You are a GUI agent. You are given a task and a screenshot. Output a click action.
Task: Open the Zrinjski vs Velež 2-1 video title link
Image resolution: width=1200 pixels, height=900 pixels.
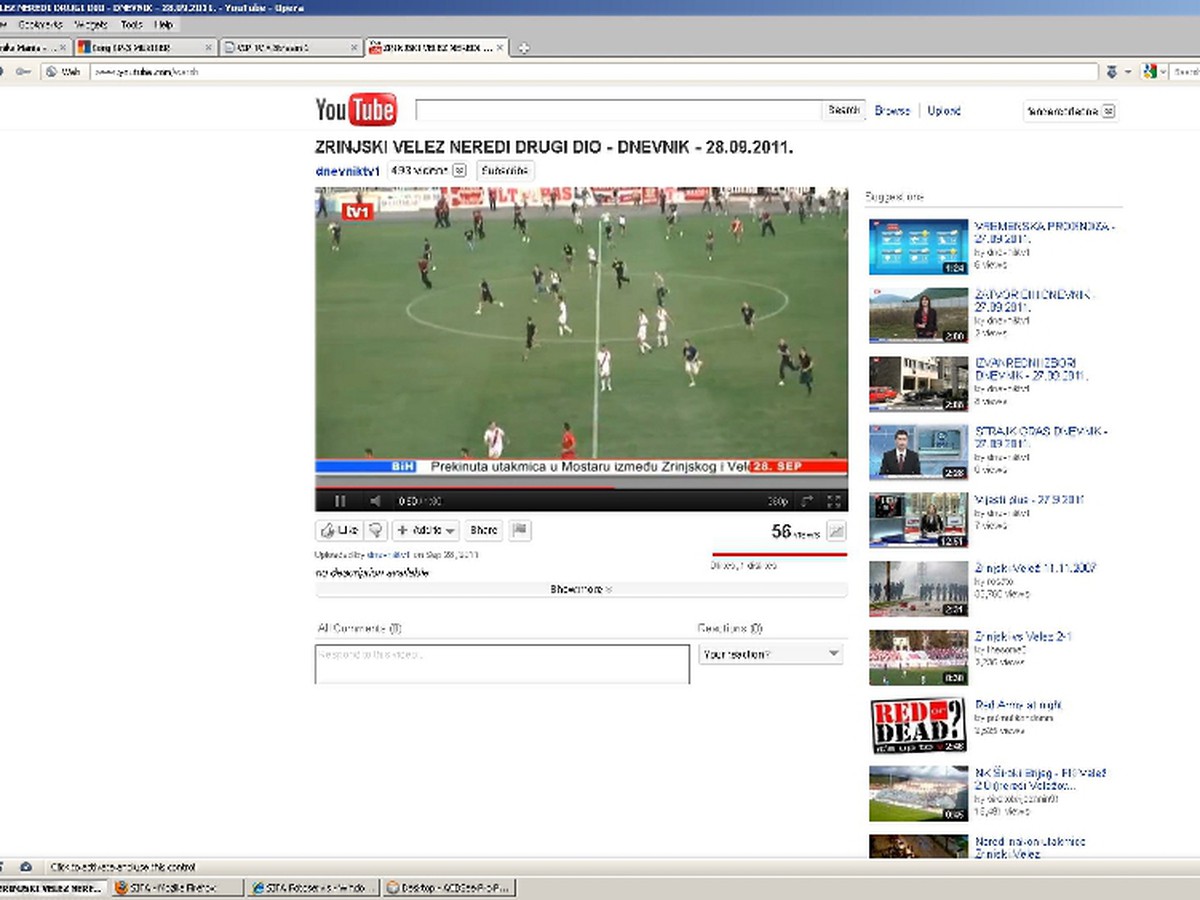tap(1023, 636)
